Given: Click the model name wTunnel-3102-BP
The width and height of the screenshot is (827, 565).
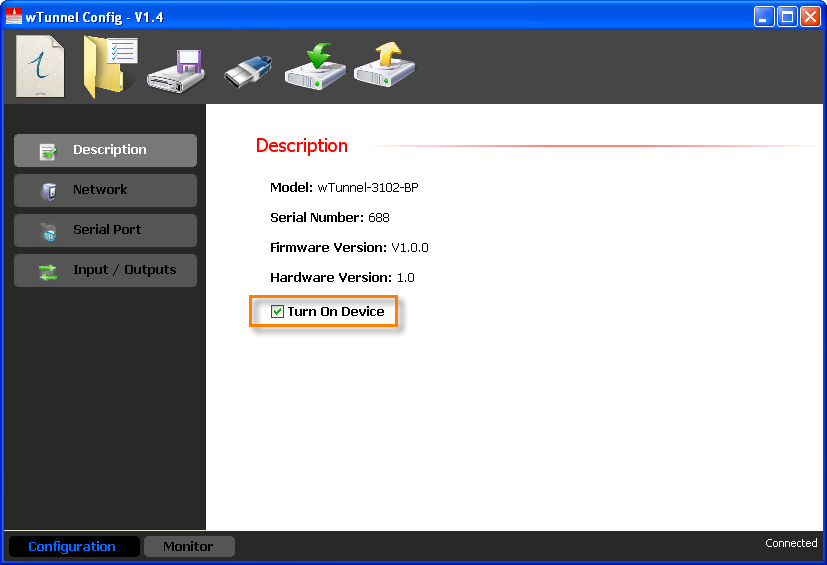Looking at the screenshot, I should pyautogui.click(x=367, y=188).
